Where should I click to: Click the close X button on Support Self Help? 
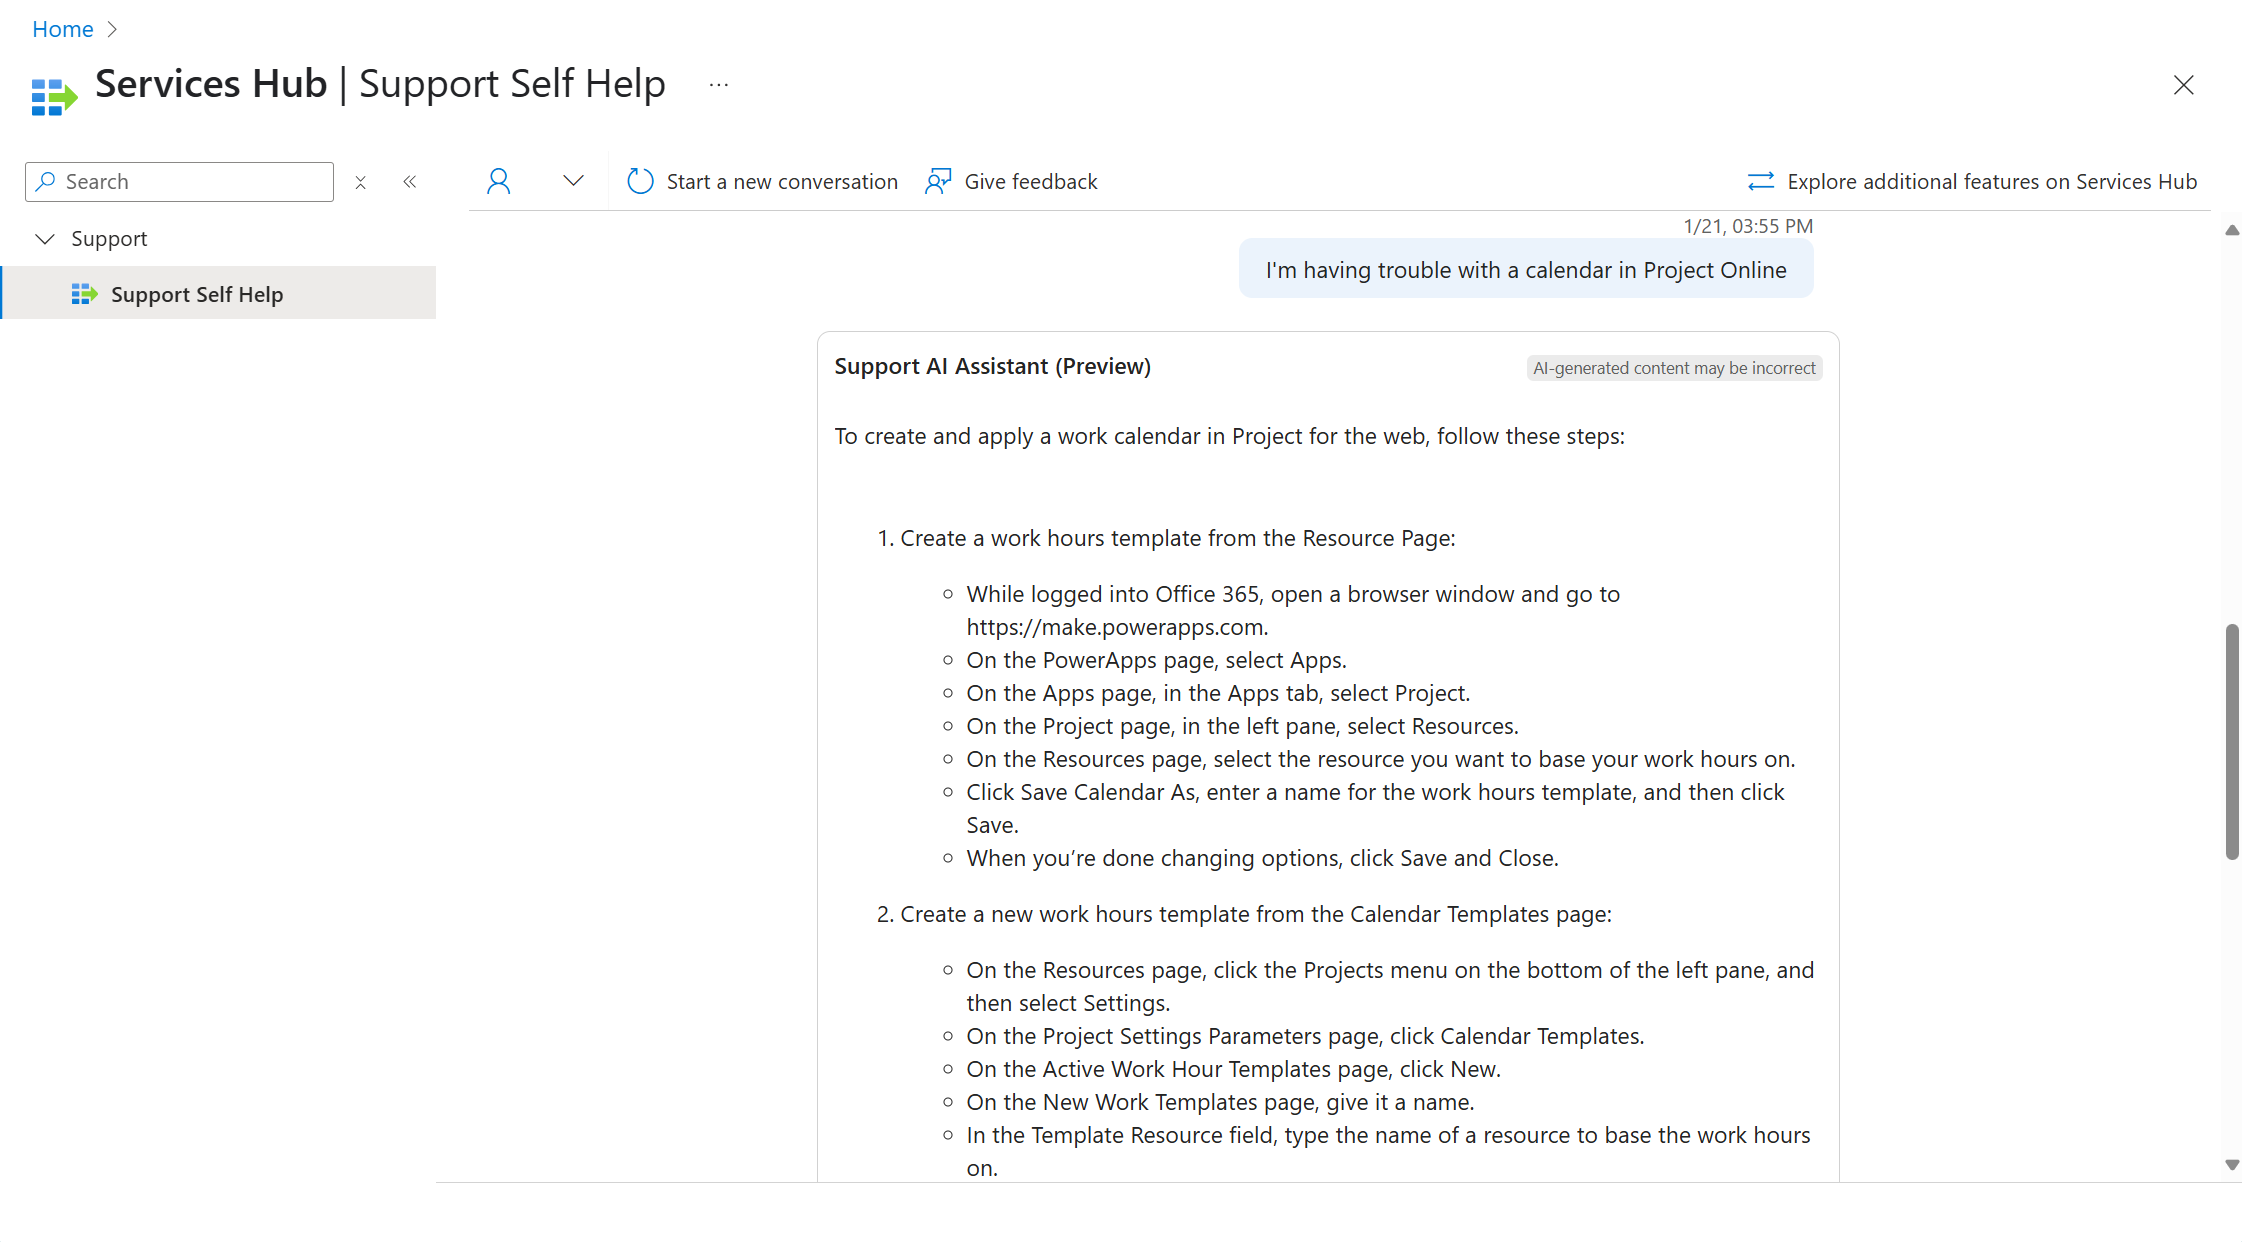pos(2184,84)
